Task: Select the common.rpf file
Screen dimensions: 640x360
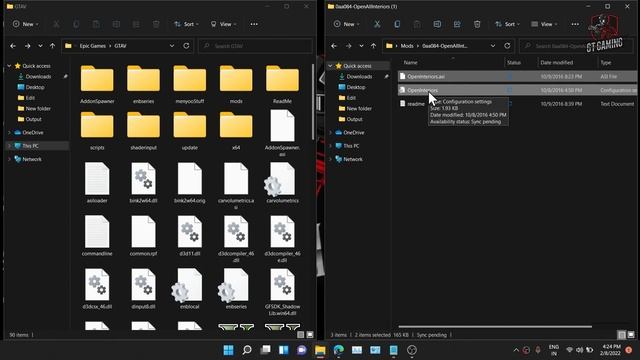Action: click(143, 236)
